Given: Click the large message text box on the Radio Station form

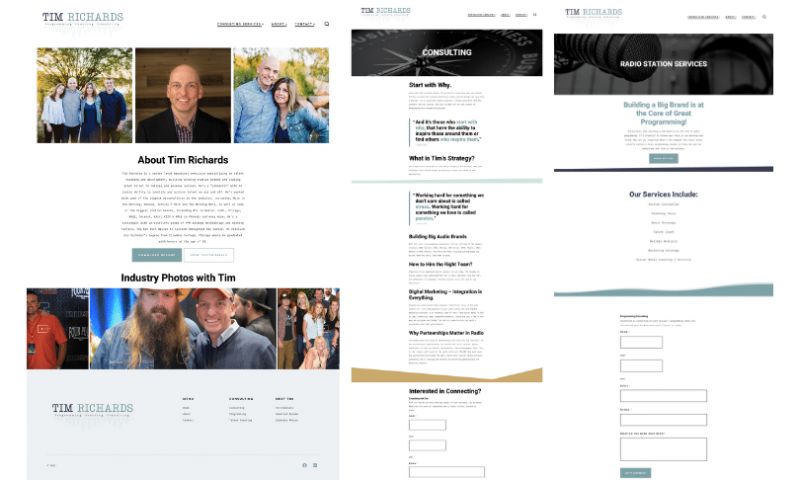Looking at the screenshot, I should point(663,449).
